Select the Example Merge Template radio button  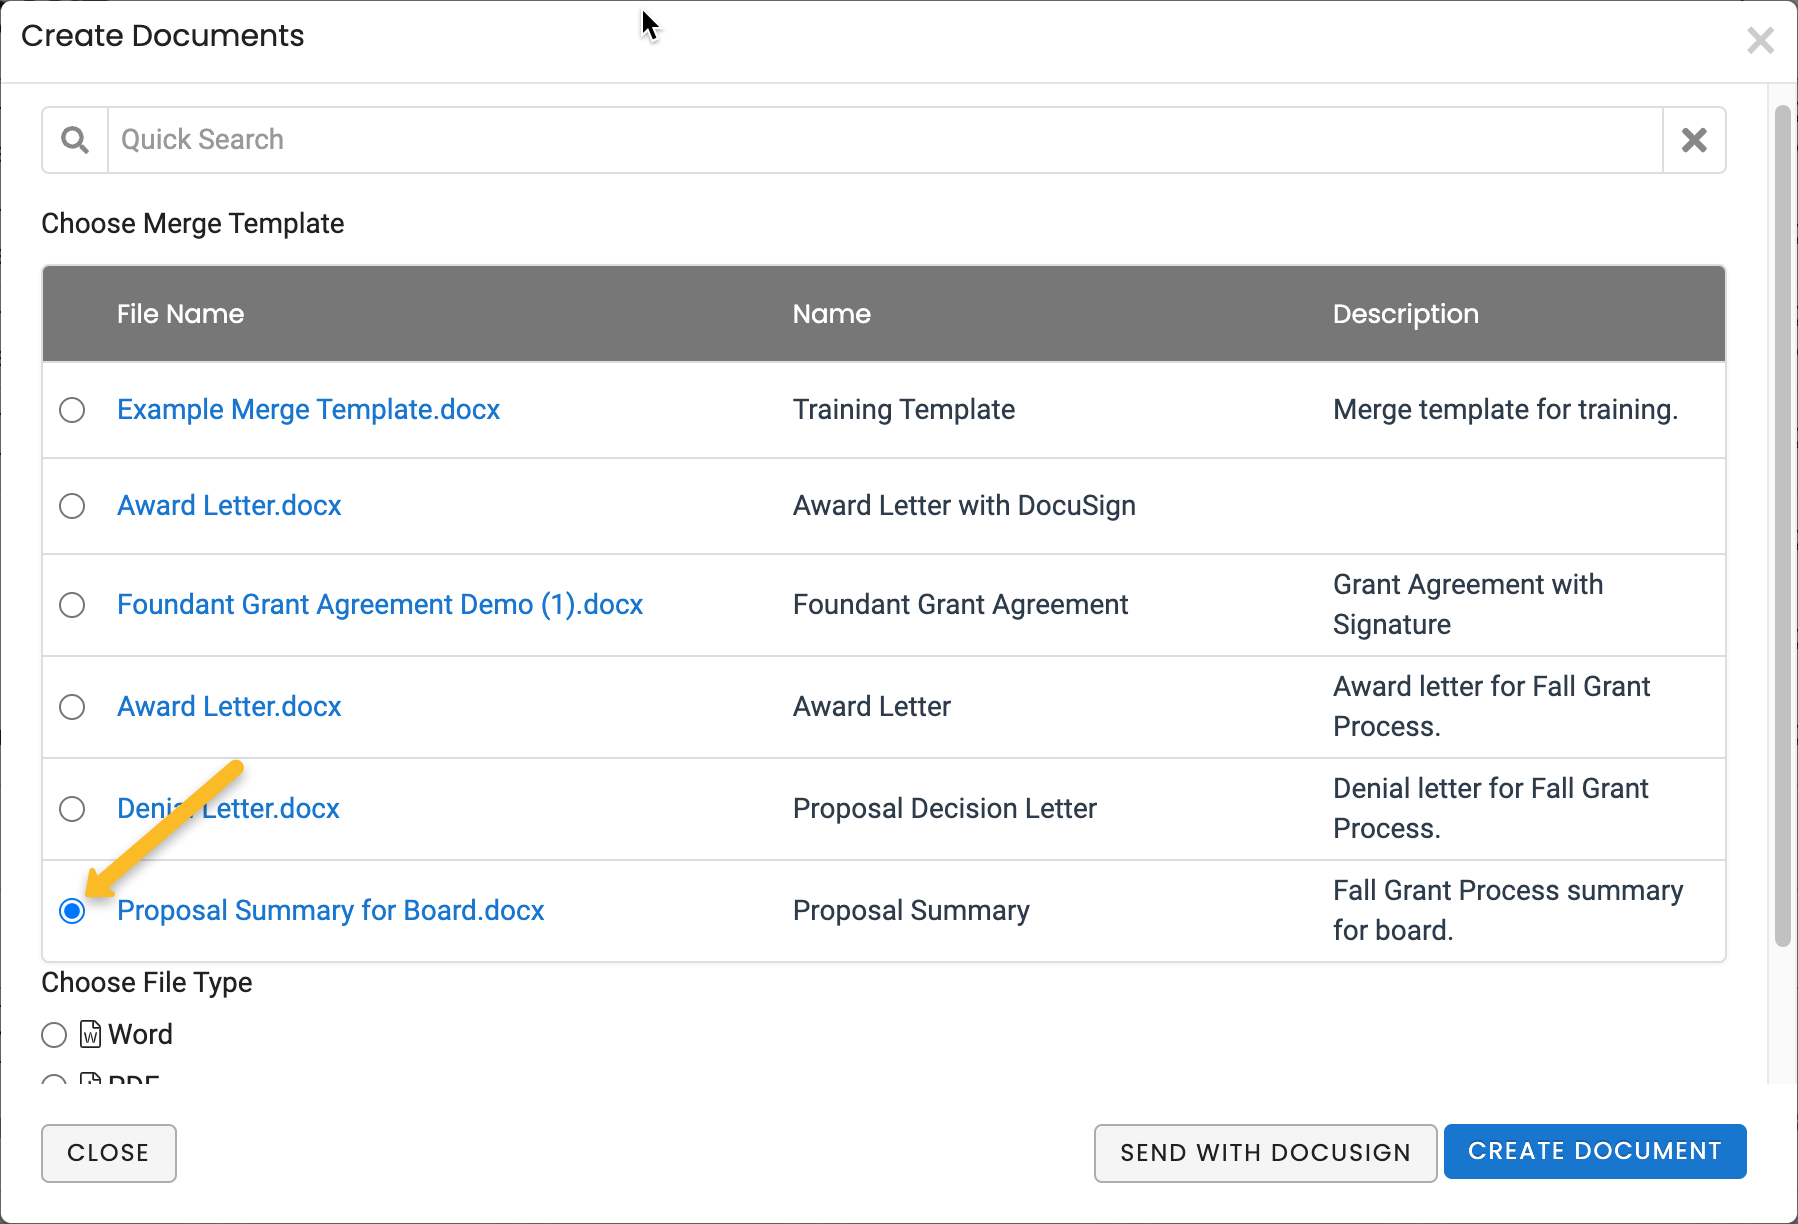coord(72,410)
